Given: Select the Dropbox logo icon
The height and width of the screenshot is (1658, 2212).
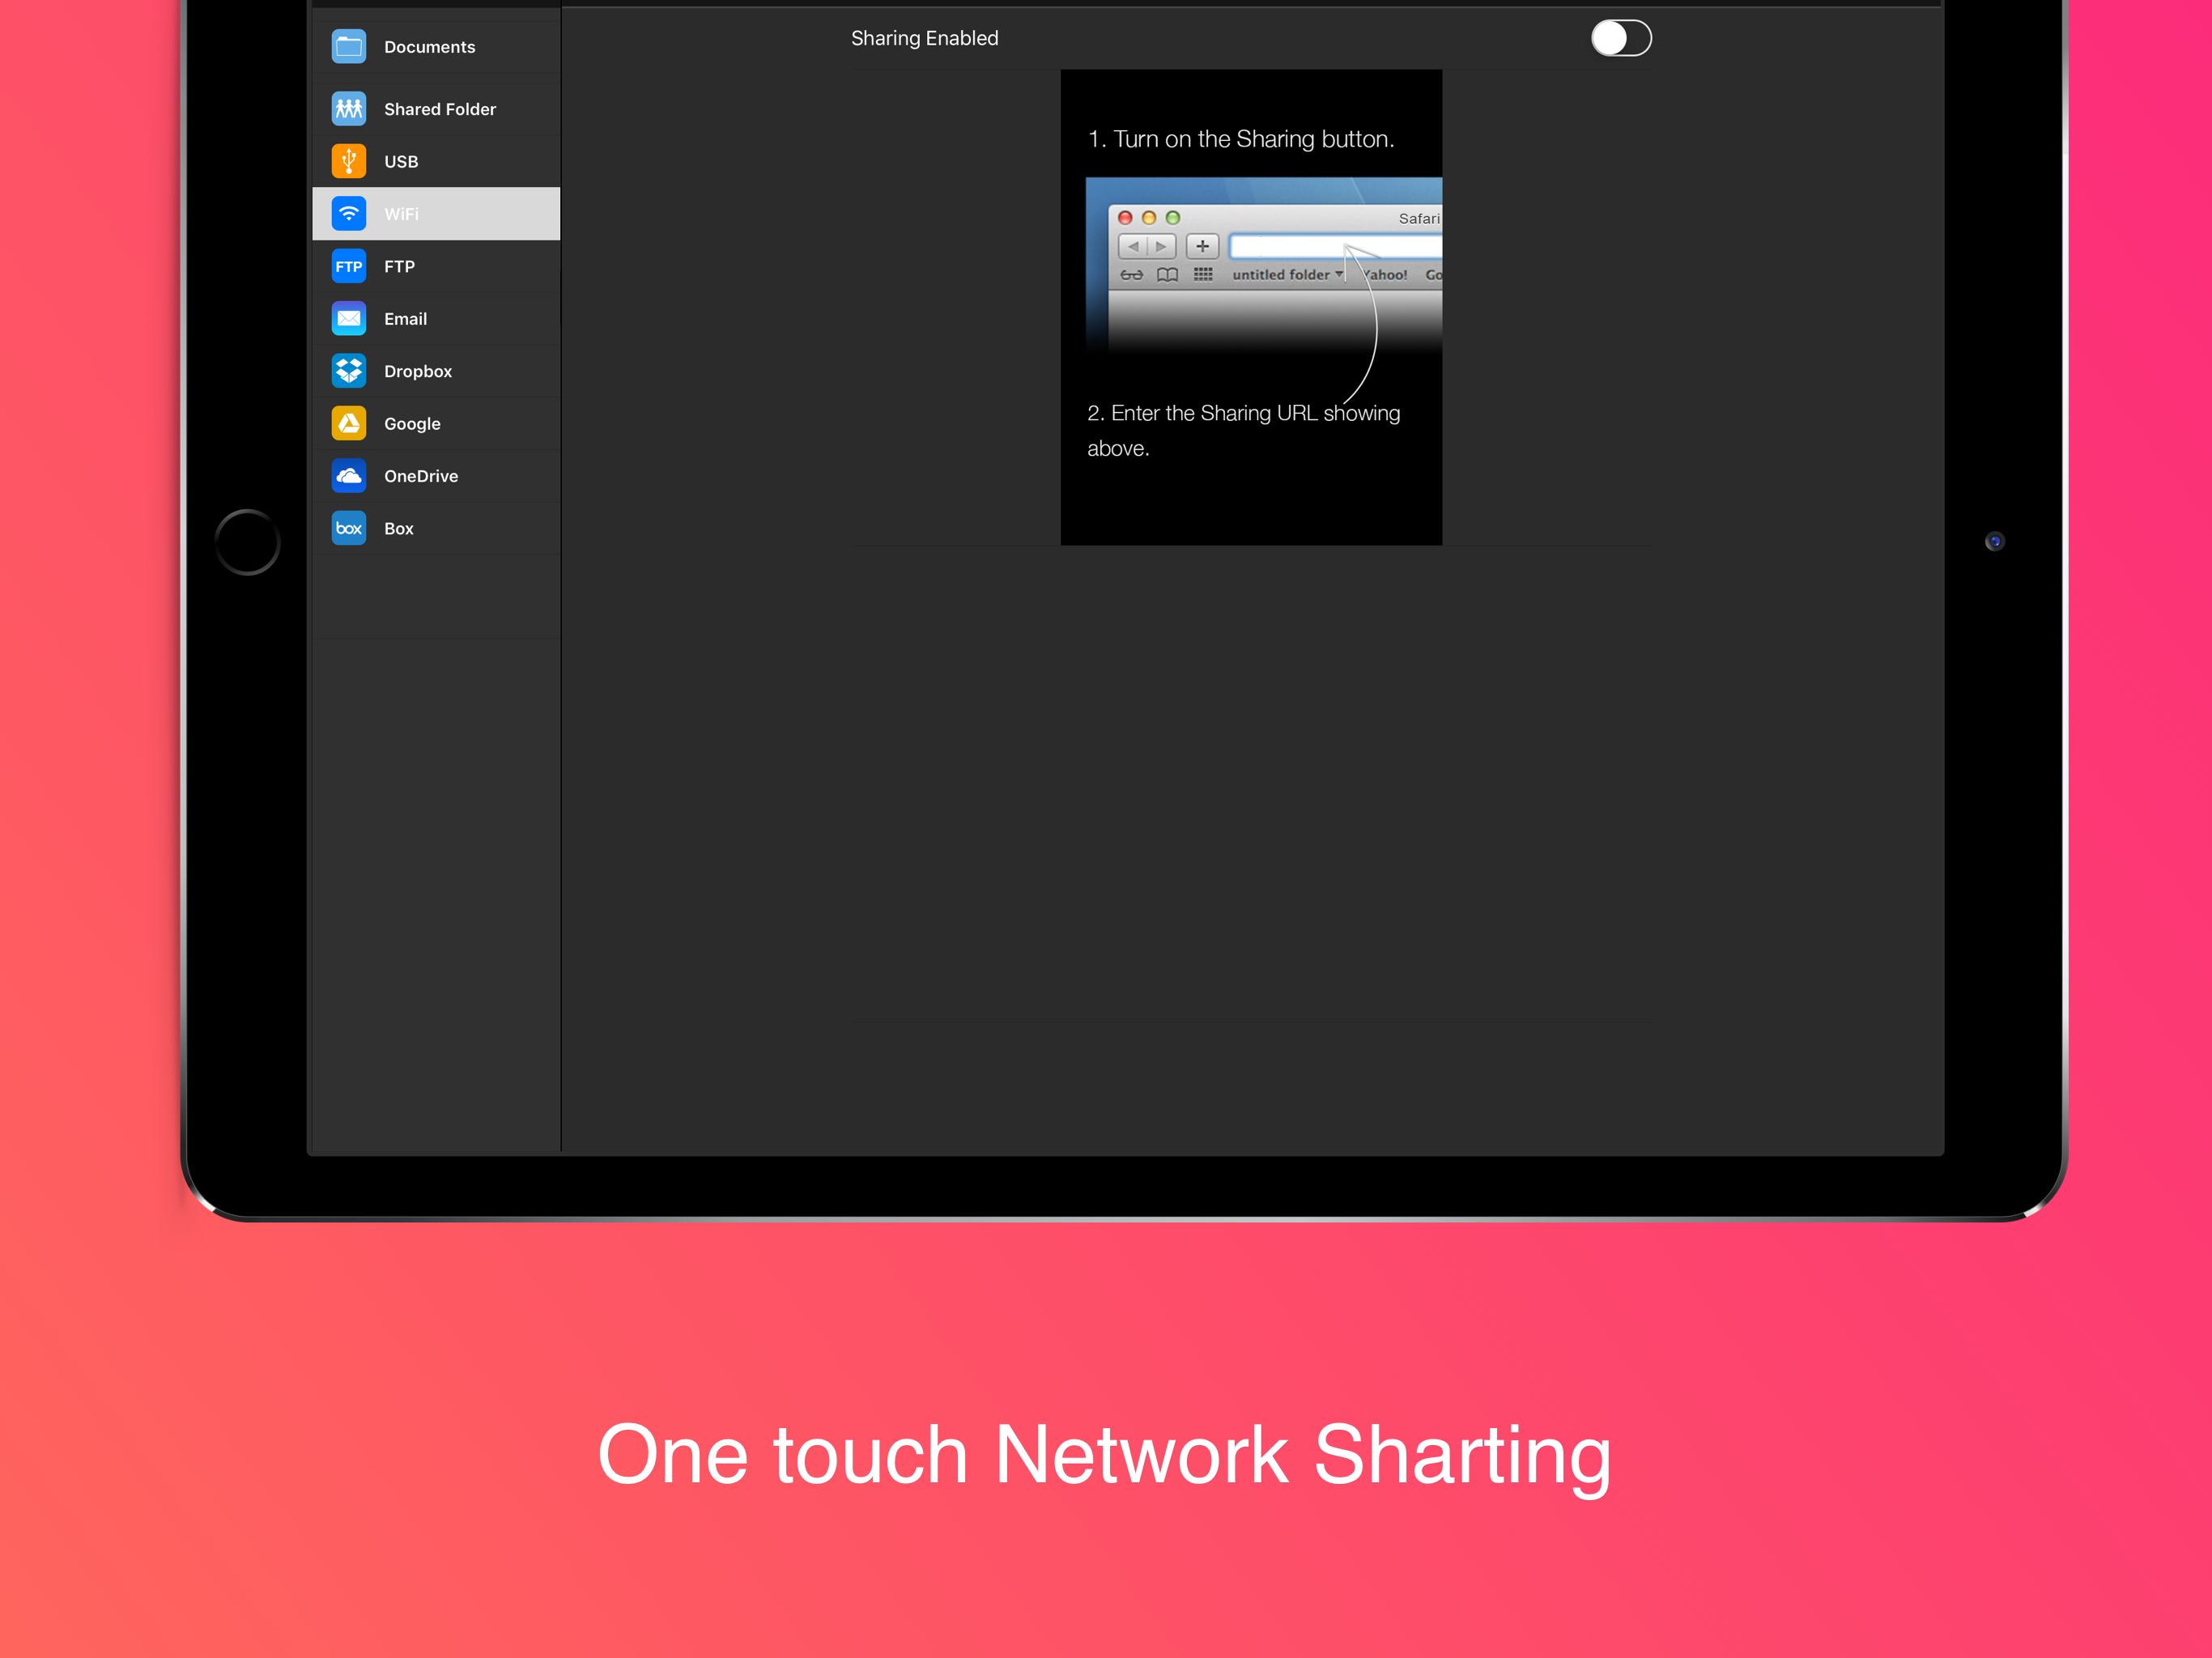Looking at the screenshot, I should 348,371.
